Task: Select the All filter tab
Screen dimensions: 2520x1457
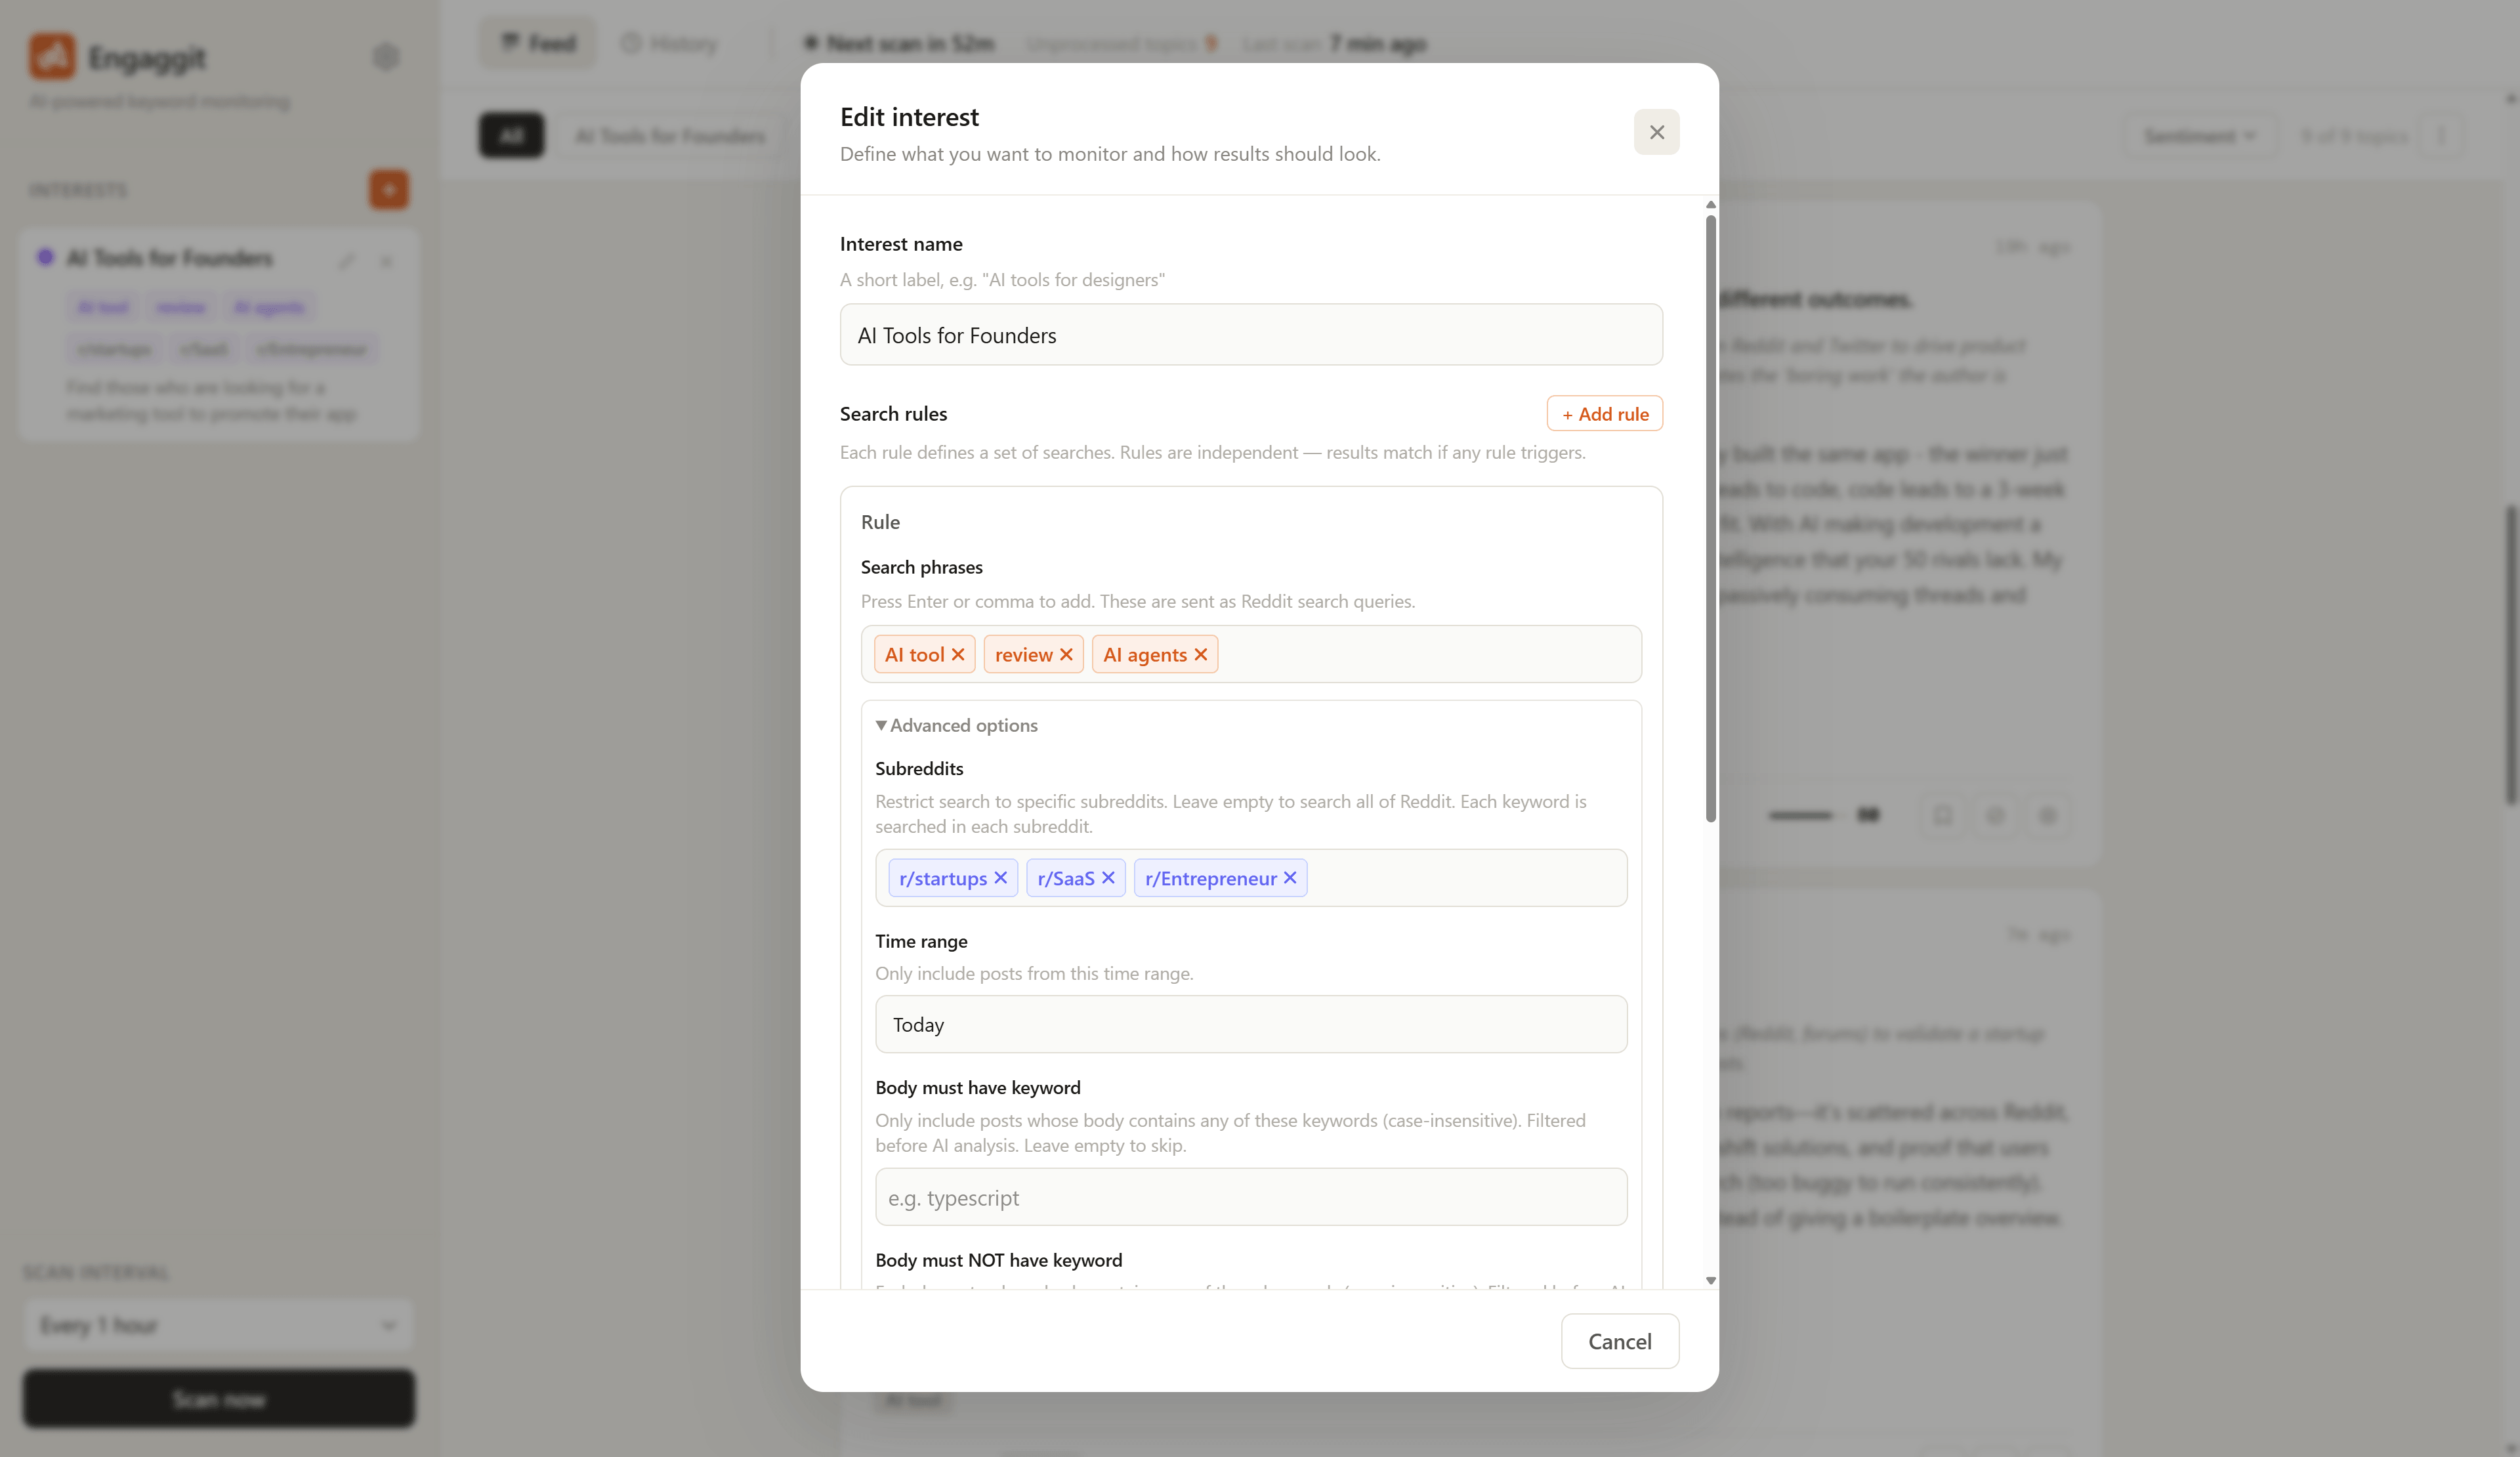Action: coord(511,135)
